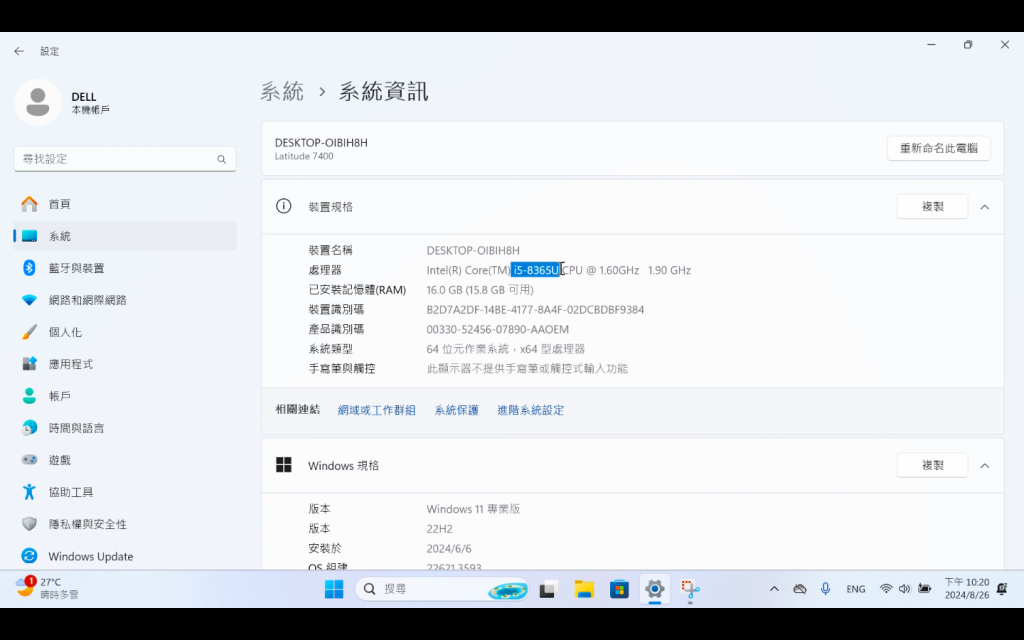1024x640 pixels.
Task: Click 系統 breadcrumb in page title
Action: [x=282, y=91]
